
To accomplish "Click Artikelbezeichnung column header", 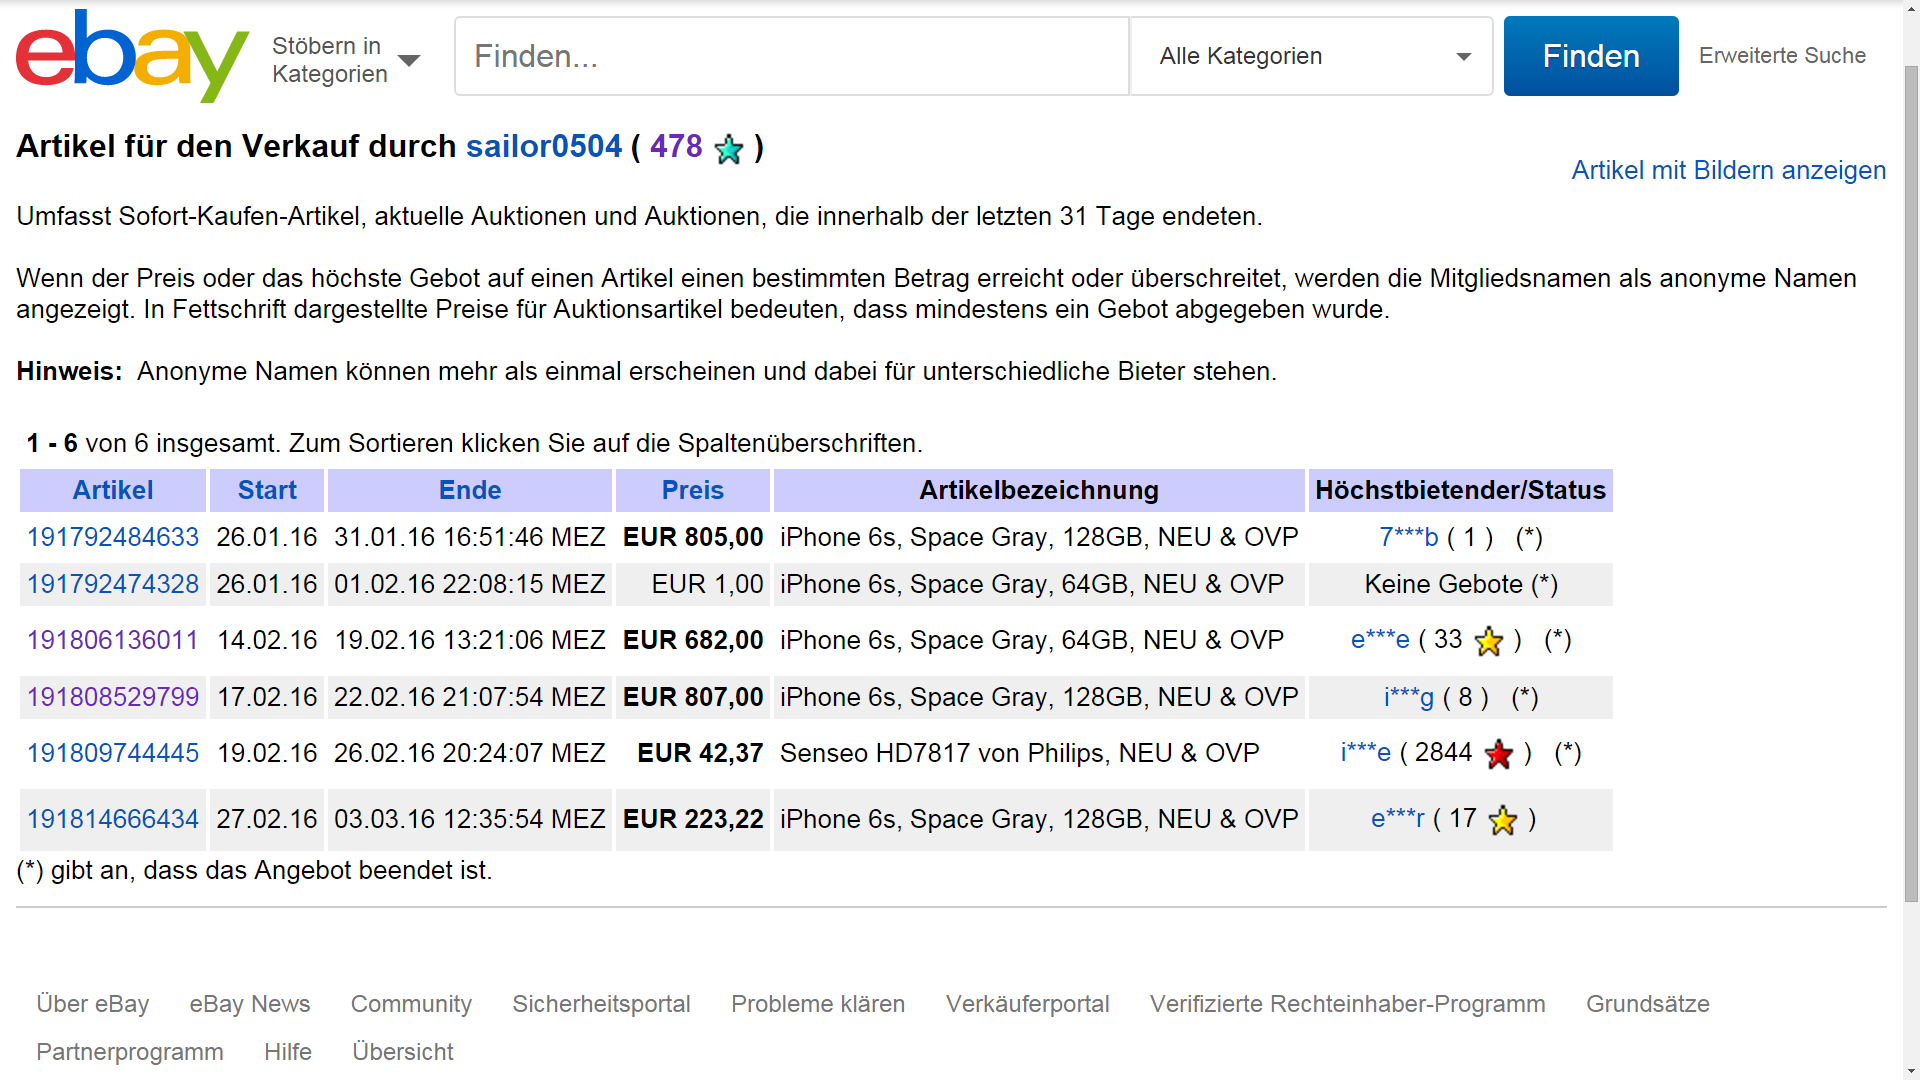I will pyautogui.click(x=1039, y=490).
